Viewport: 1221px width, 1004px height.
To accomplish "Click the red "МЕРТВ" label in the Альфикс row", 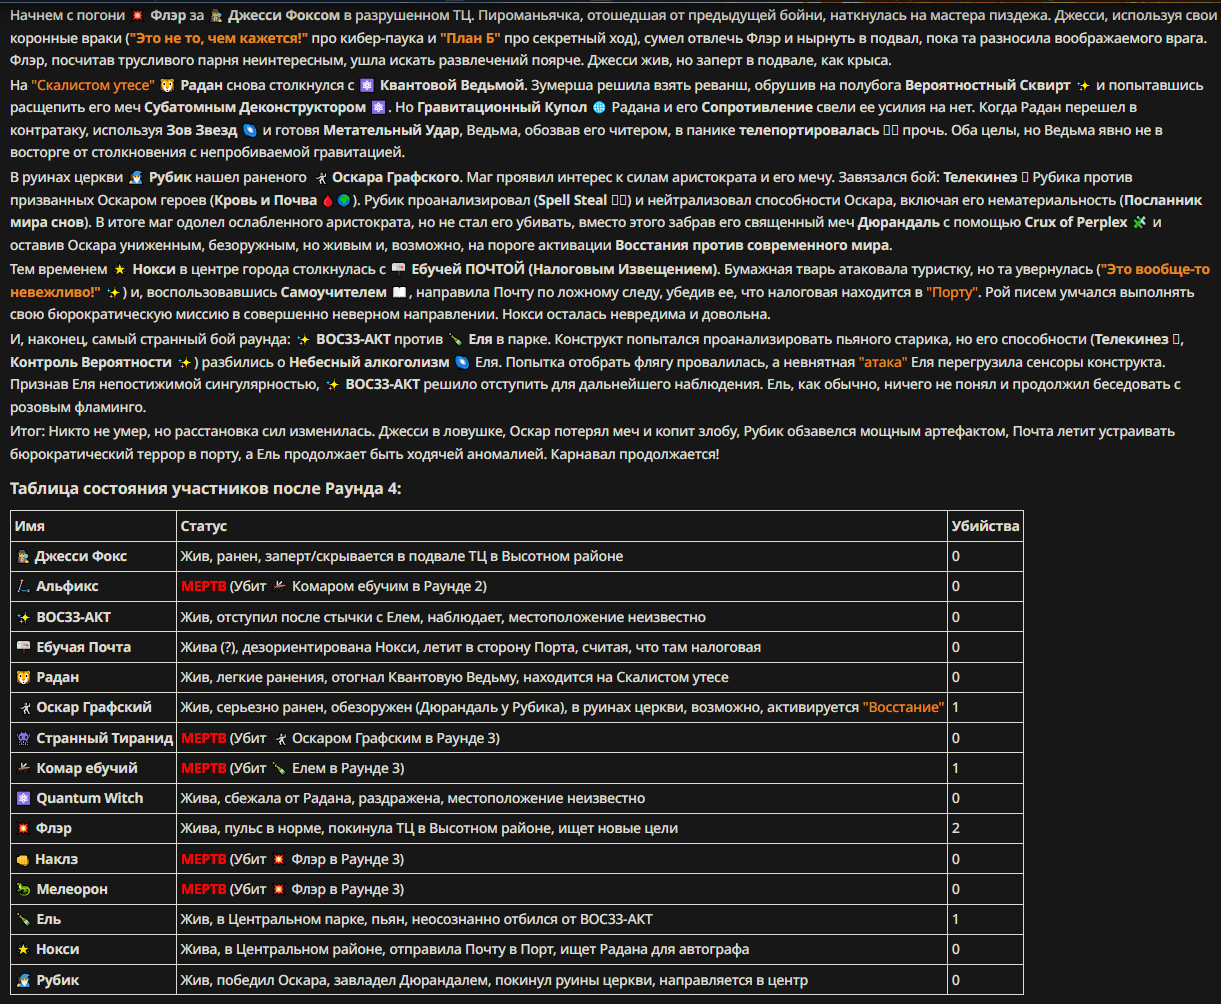I will (x=203, y=586).
